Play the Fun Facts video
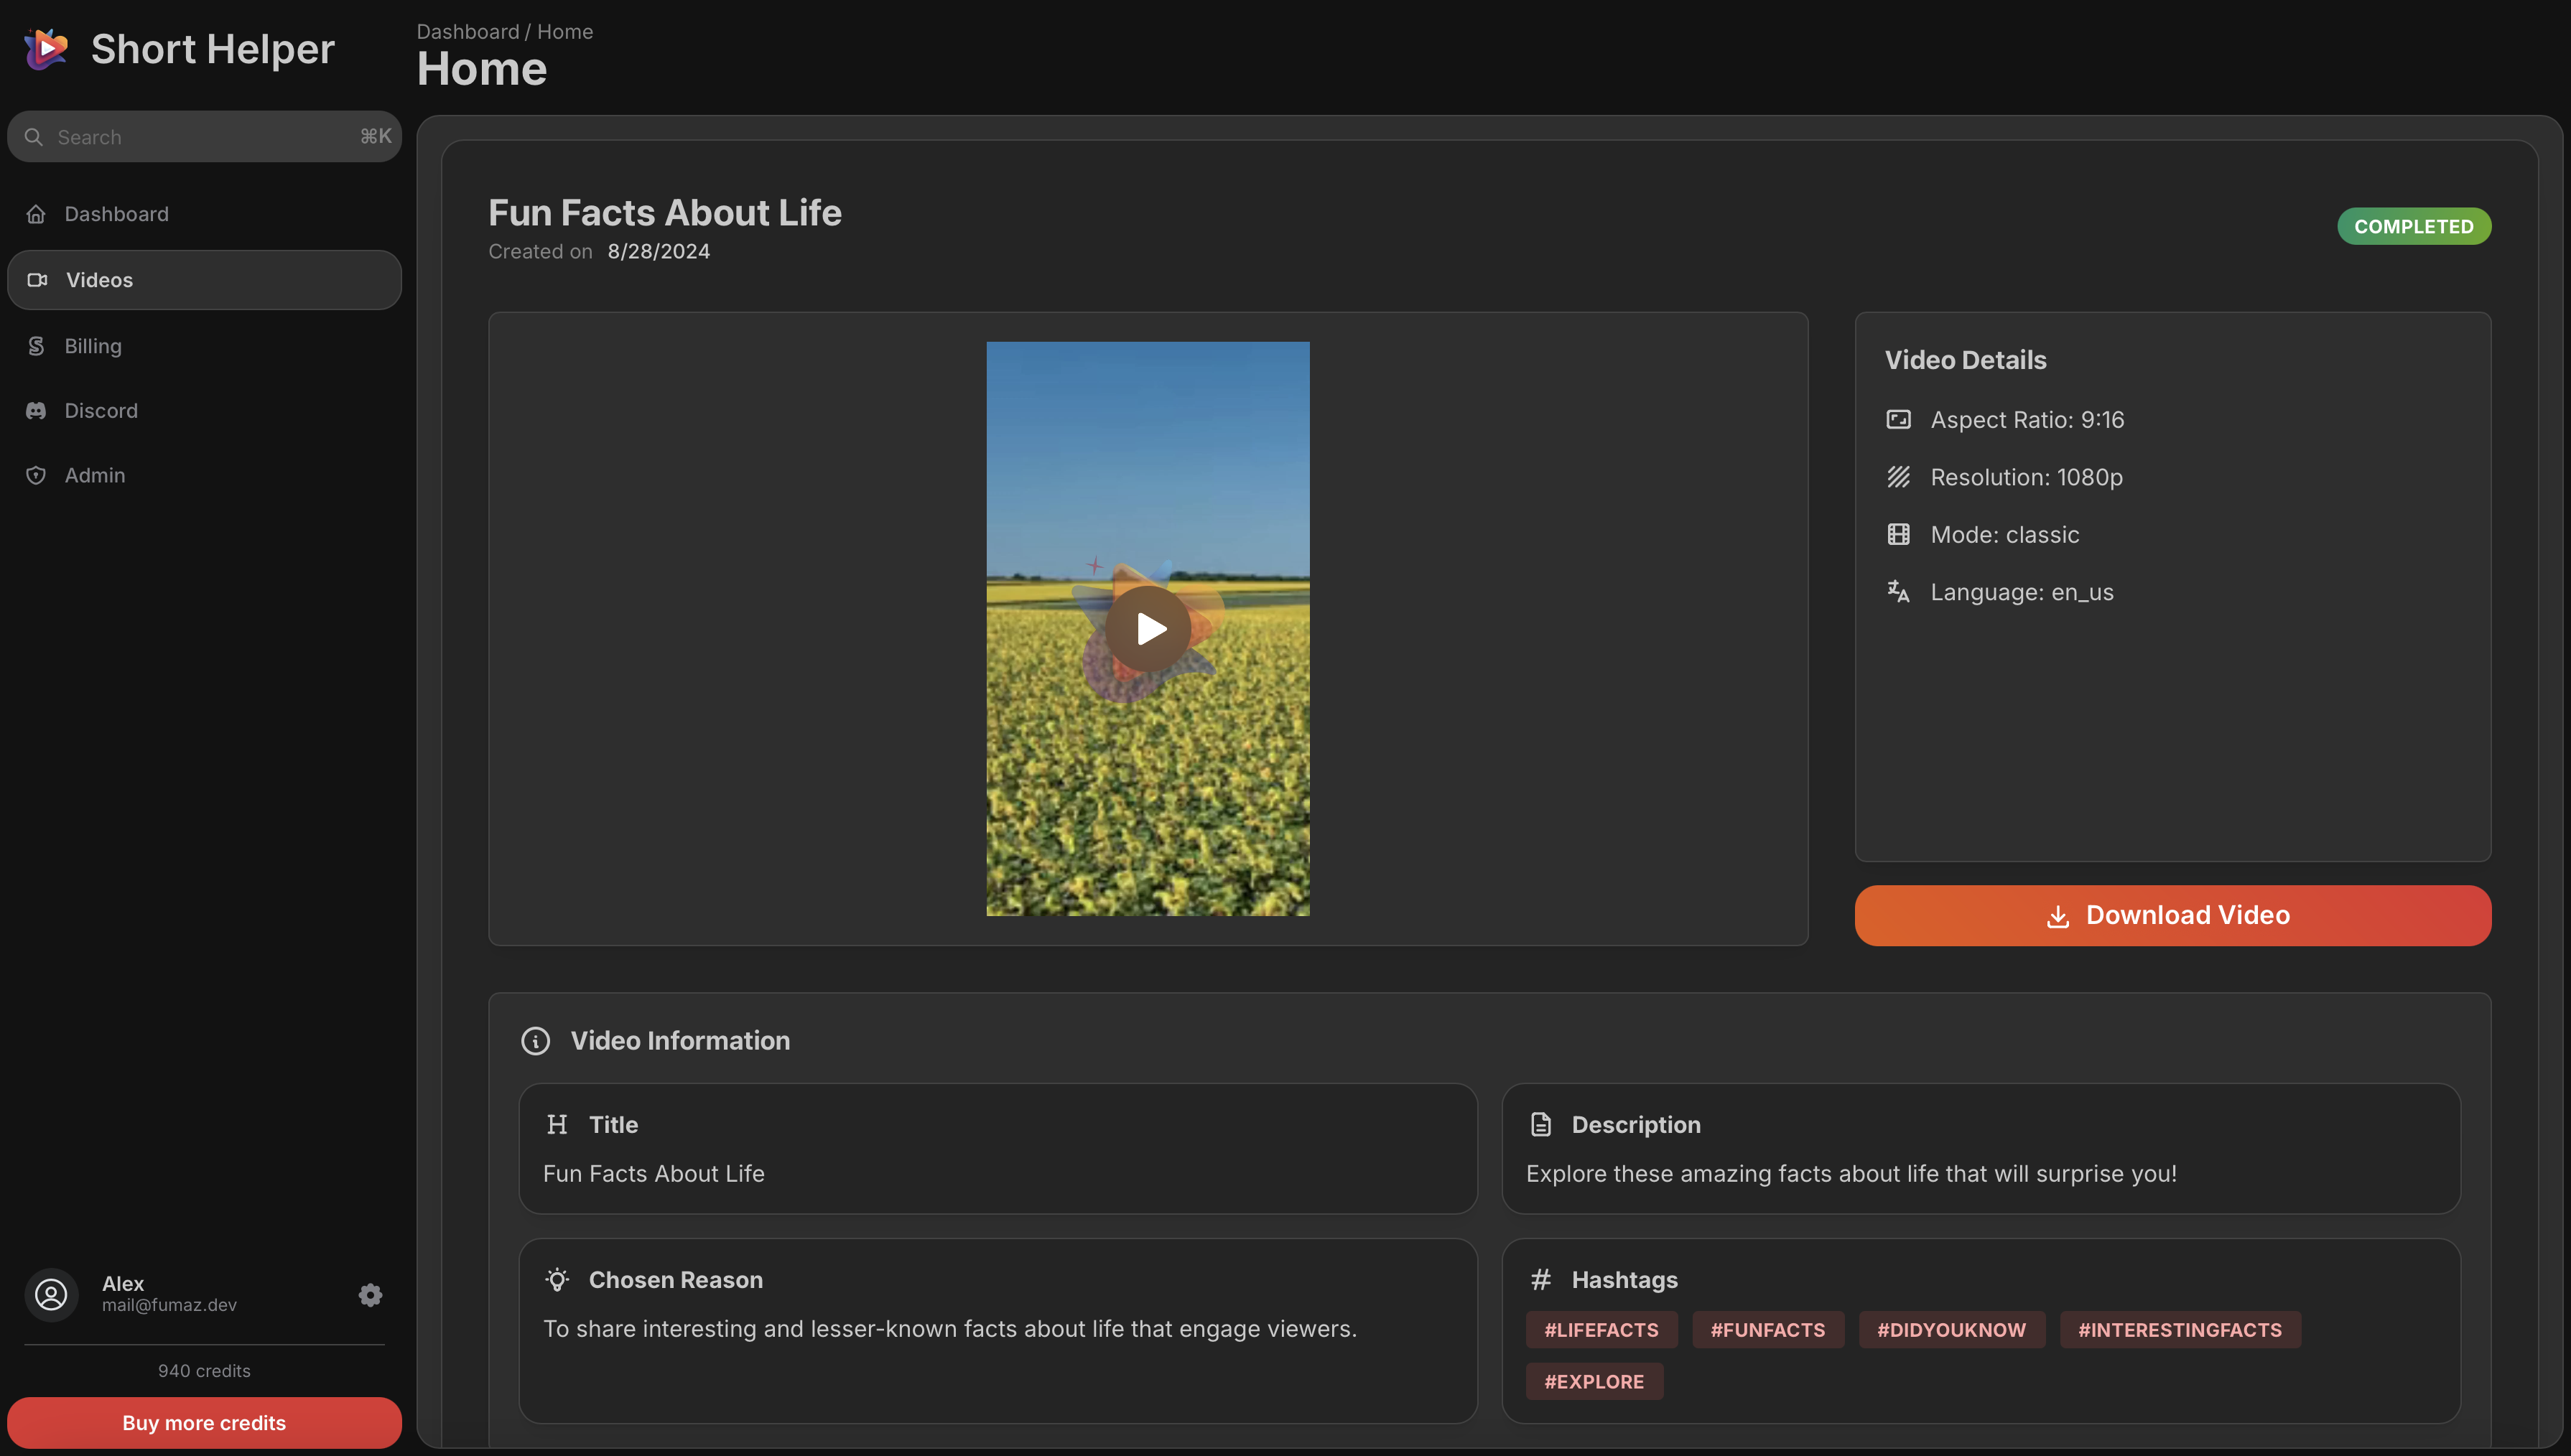Image resolution: width=2571 pixels, height=1456 pixels. coord(1148,629)
